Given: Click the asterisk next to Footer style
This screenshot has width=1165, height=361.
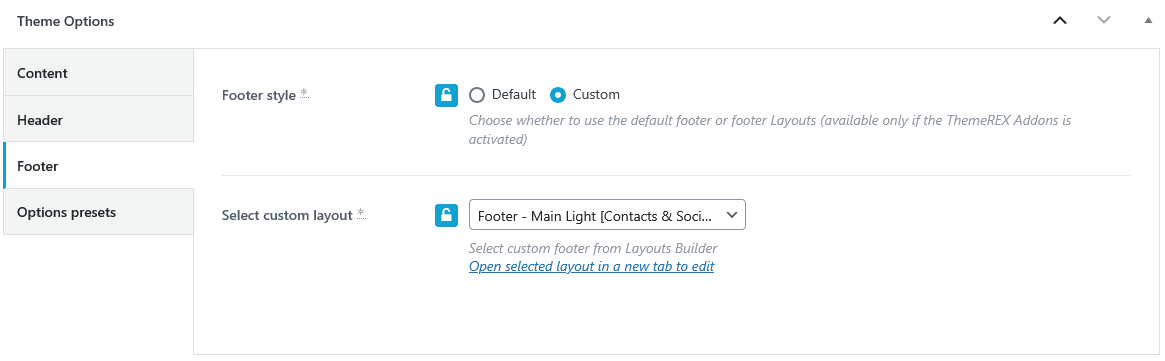Looking at the screenshot, I should point(305,94).
